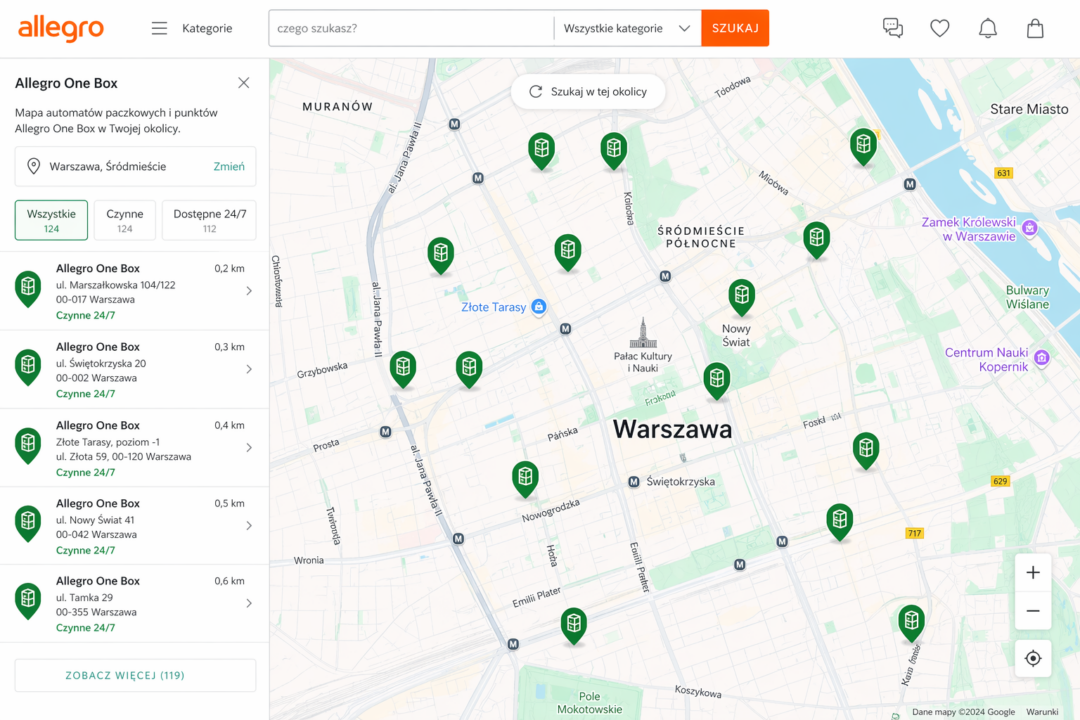Zoom out on the map

[1032, 611]
